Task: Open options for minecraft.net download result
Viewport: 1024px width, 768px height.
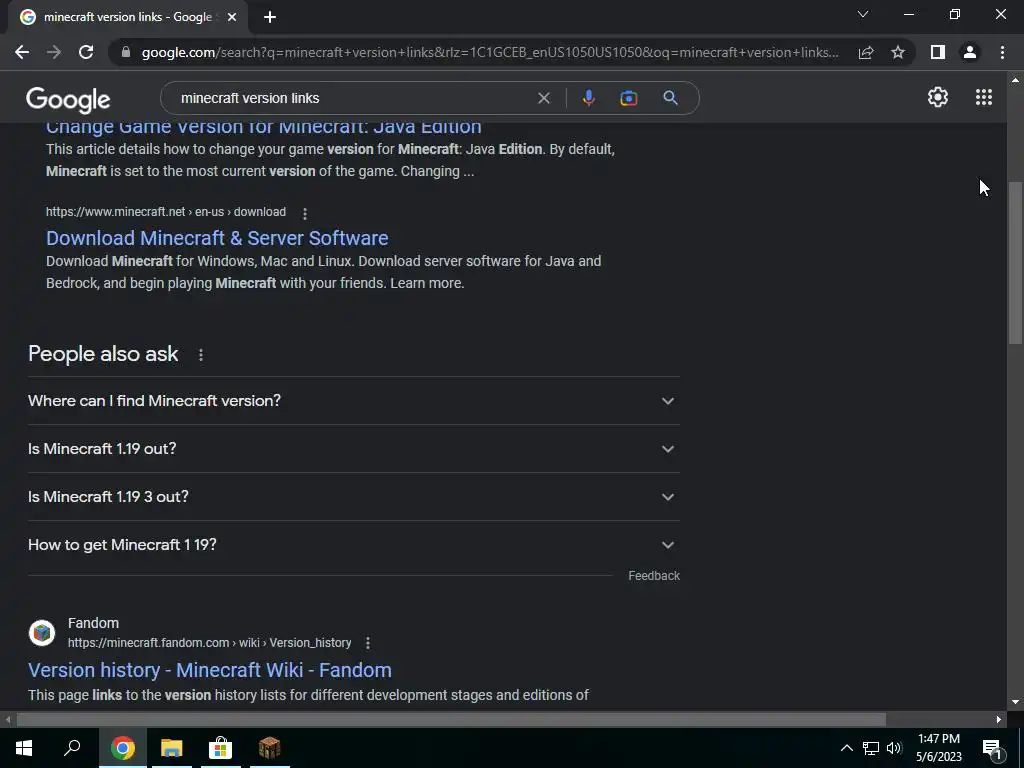Action: click(x=304, y=213)
